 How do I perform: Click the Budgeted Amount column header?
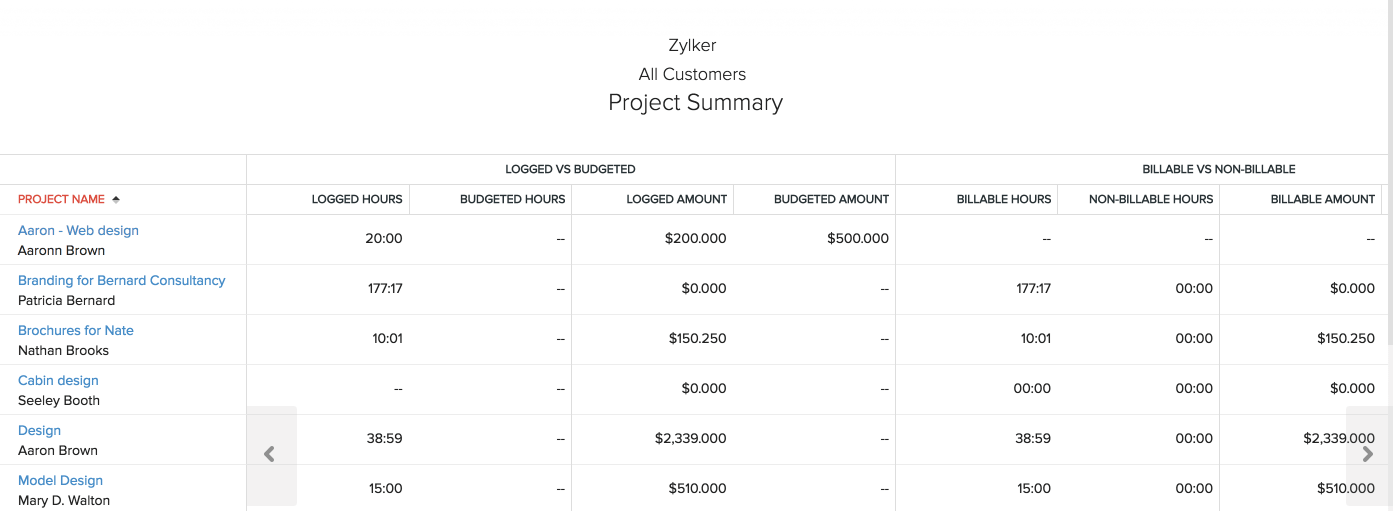[831, 199]
